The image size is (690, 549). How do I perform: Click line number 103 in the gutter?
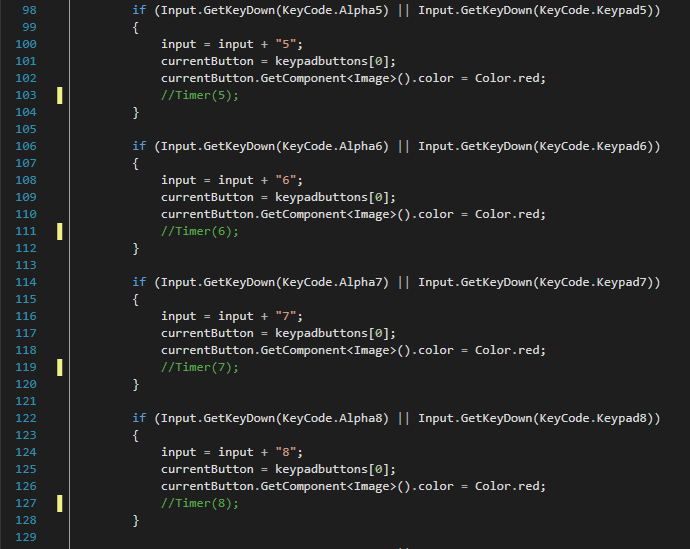click(x=26, y=95)
